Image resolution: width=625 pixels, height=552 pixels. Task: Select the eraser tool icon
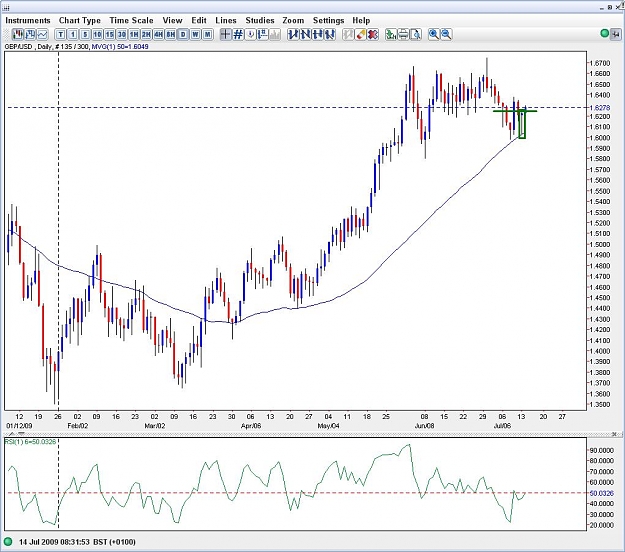pyautogui.click(x=360, y=34)
